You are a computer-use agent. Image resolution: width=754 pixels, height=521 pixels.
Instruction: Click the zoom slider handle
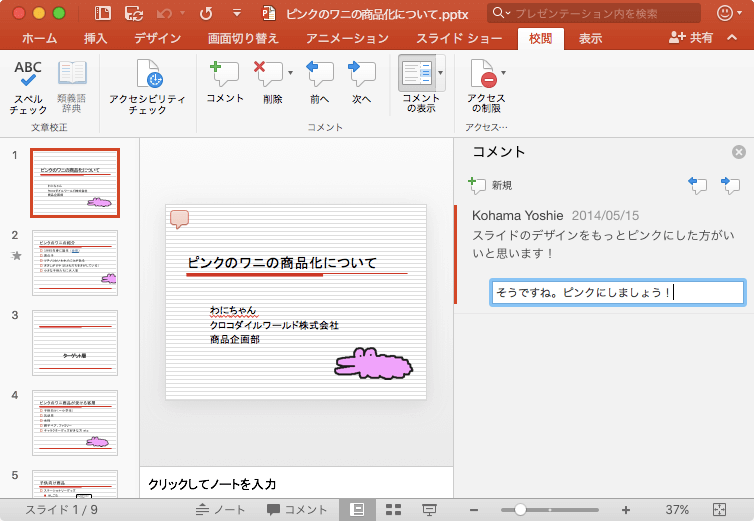click(520, 509)
